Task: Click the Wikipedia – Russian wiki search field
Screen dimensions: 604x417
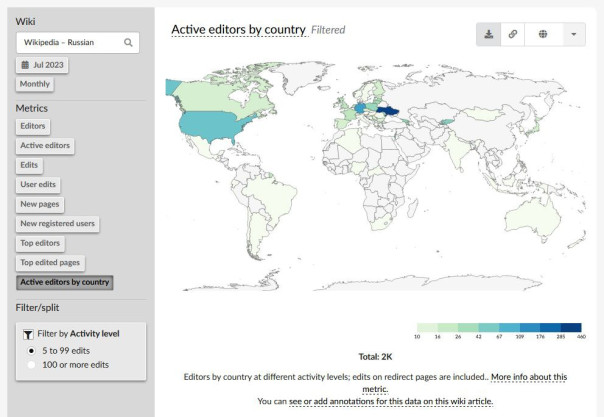Action: tap(70, 42)
